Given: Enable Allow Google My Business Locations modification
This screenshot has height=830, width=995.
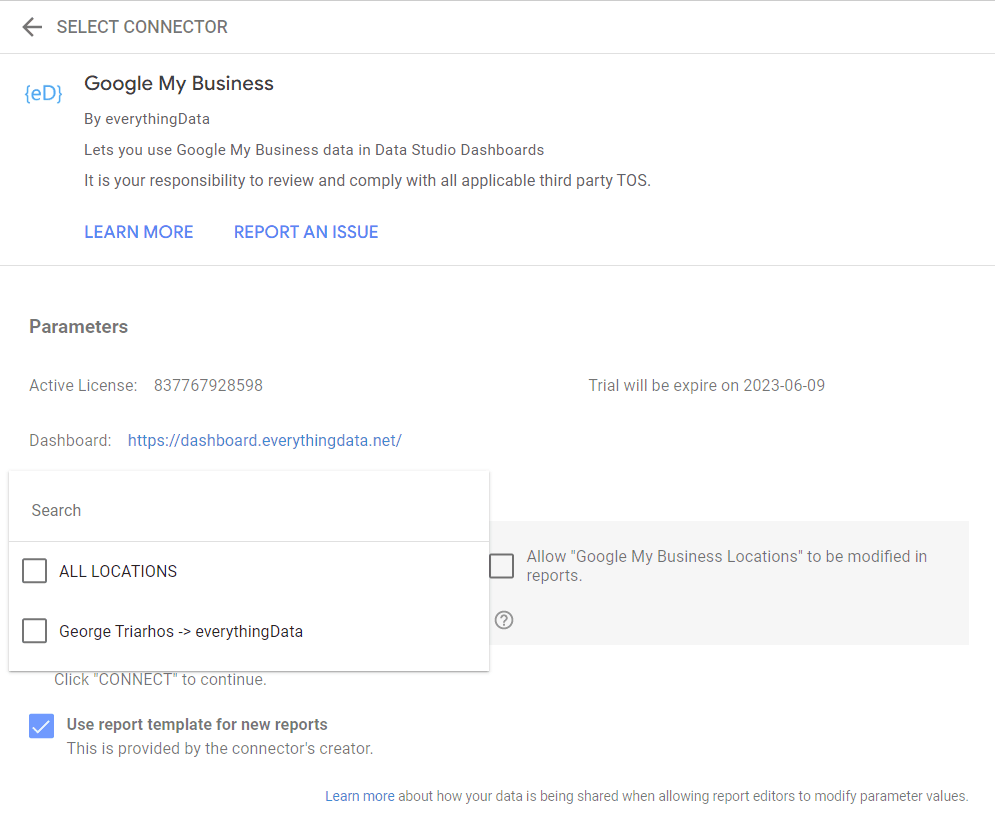Looking at the screenshot, I should coord(501,566).
